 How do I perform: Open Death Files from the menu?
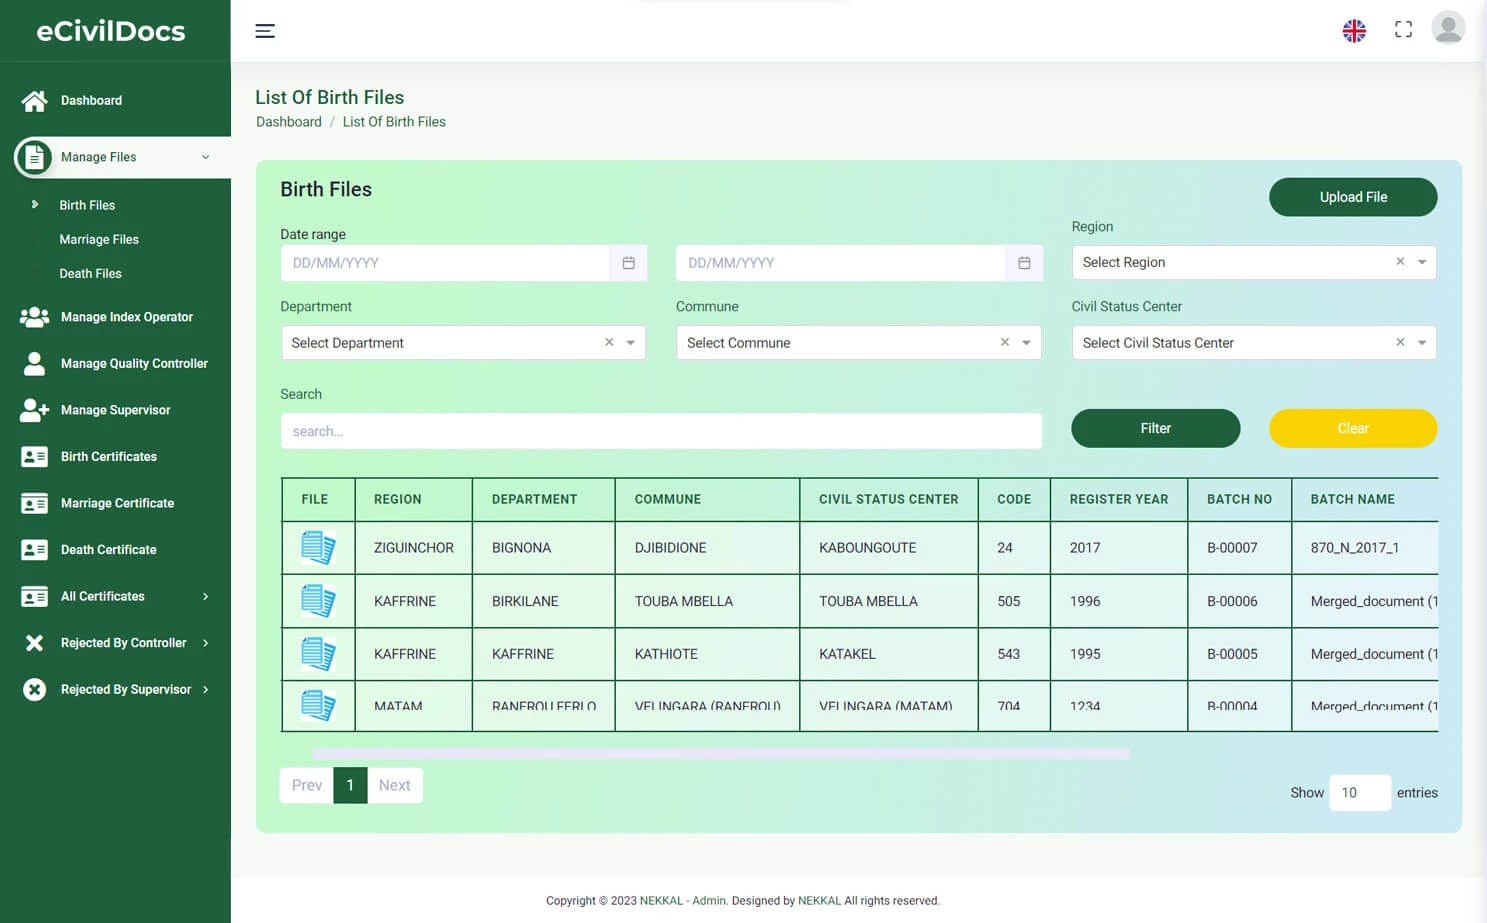pos(91,273)
